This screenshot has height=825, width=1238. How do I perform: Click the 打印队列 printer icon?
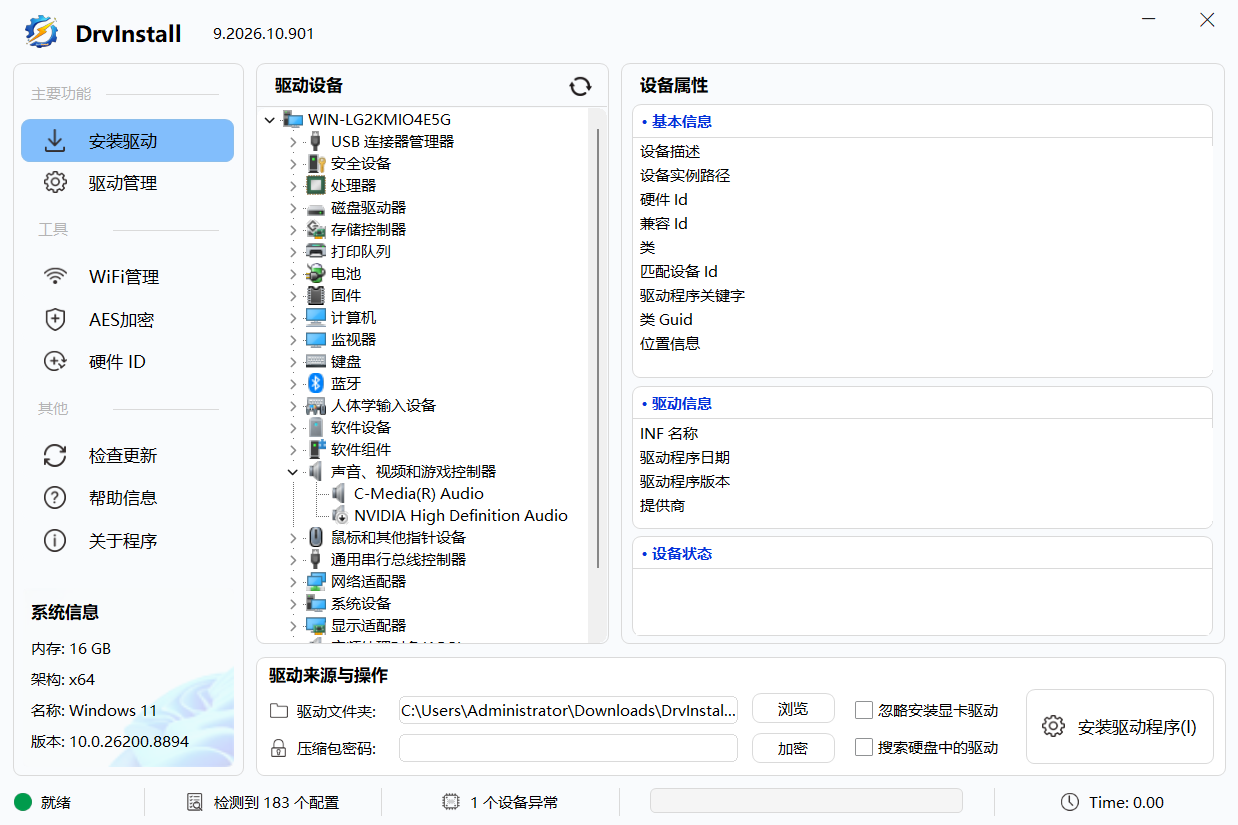(316, 251)
